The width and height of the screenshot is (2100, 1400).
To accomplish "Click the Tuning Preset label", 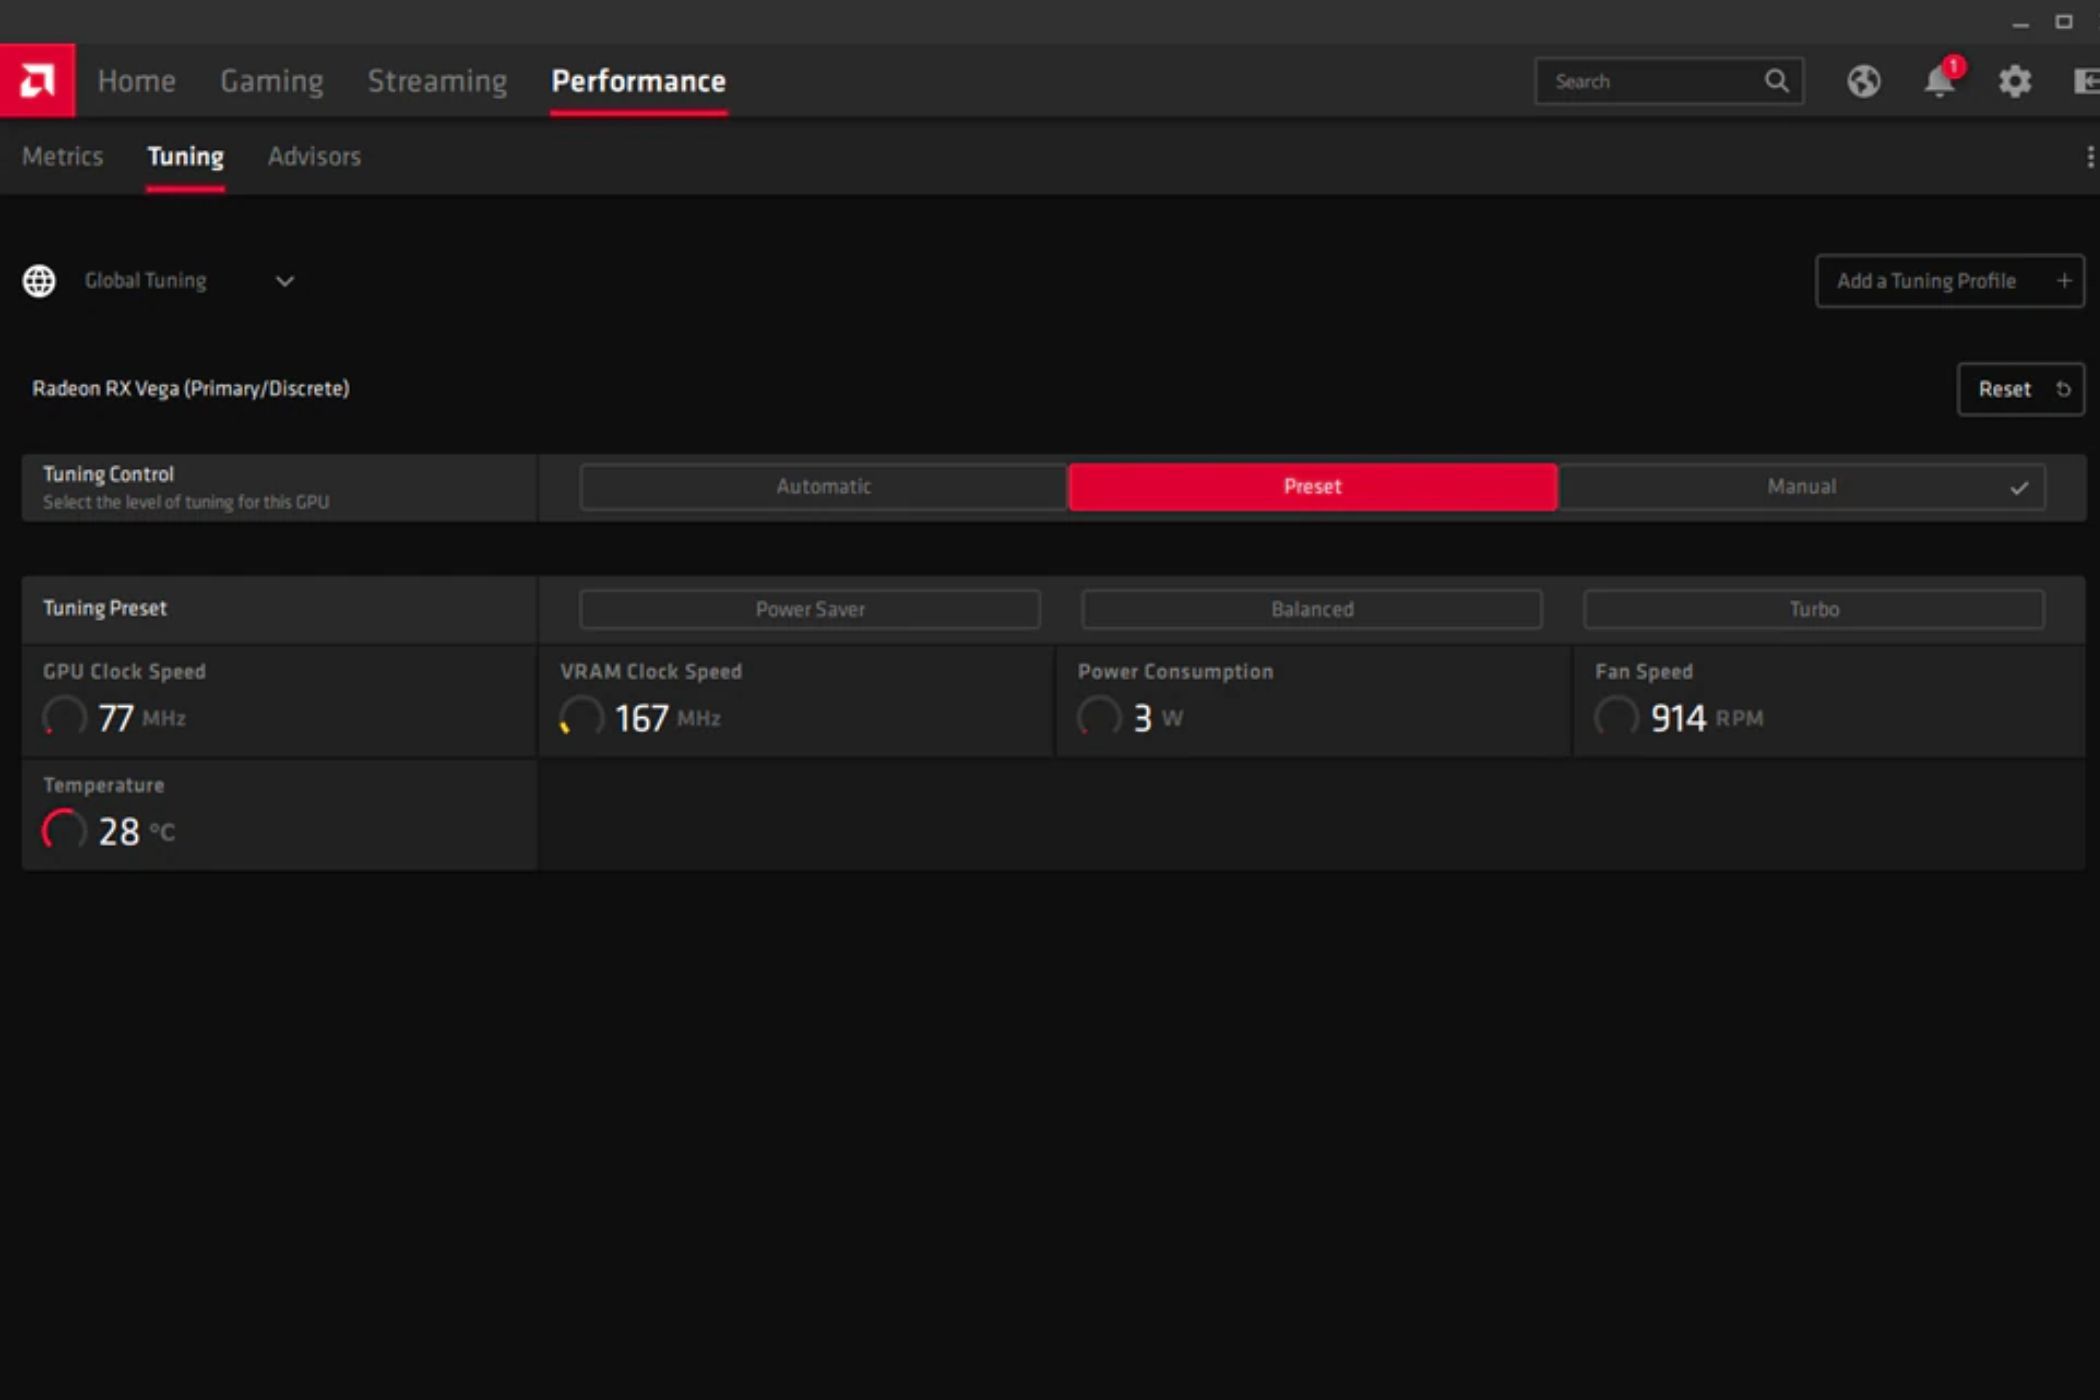I will (x=105, y=608).
